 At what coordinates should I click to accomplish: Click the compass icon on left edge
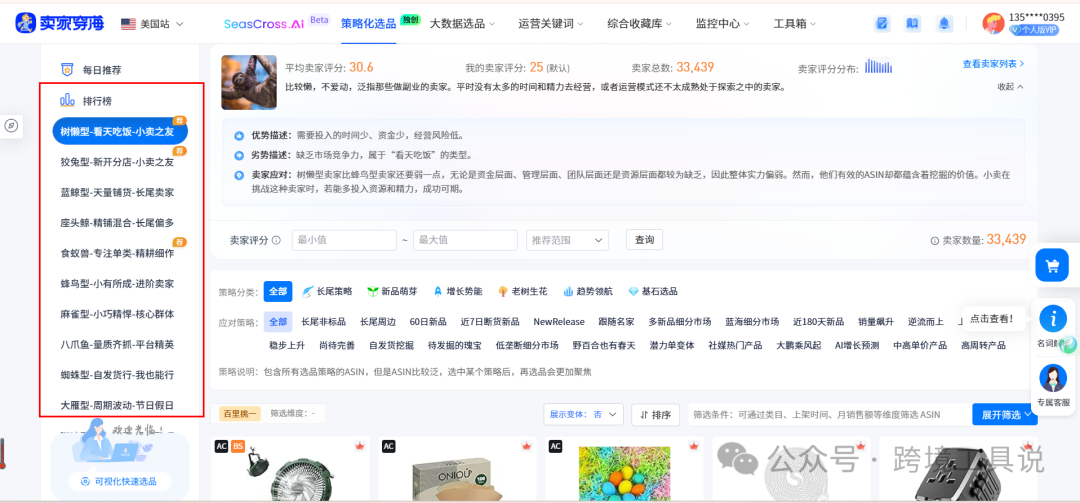(11, 126)
